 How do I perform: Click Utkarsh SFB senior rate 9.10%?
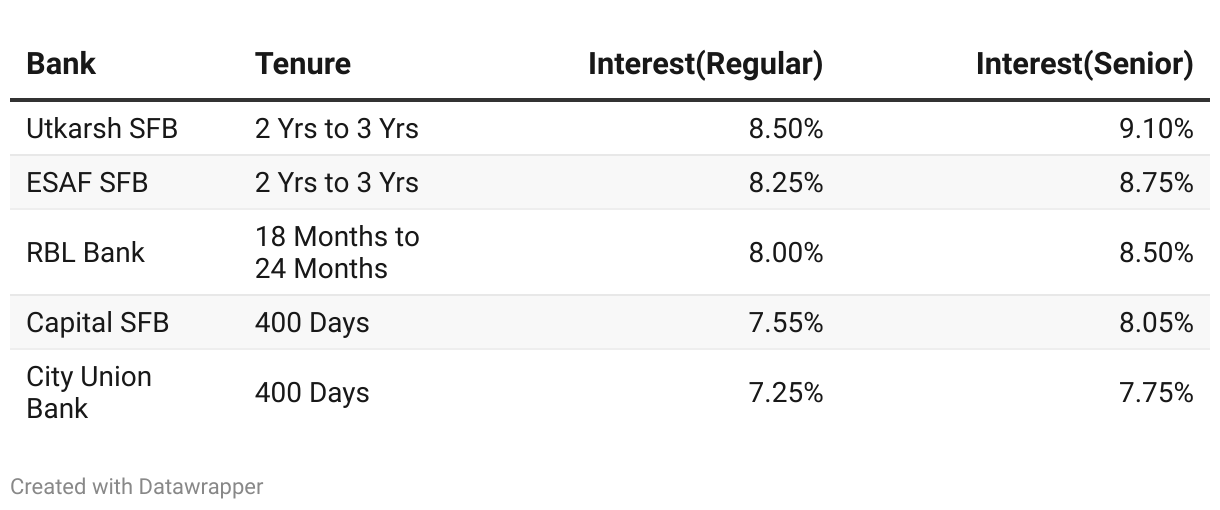tap(1156, 129)
